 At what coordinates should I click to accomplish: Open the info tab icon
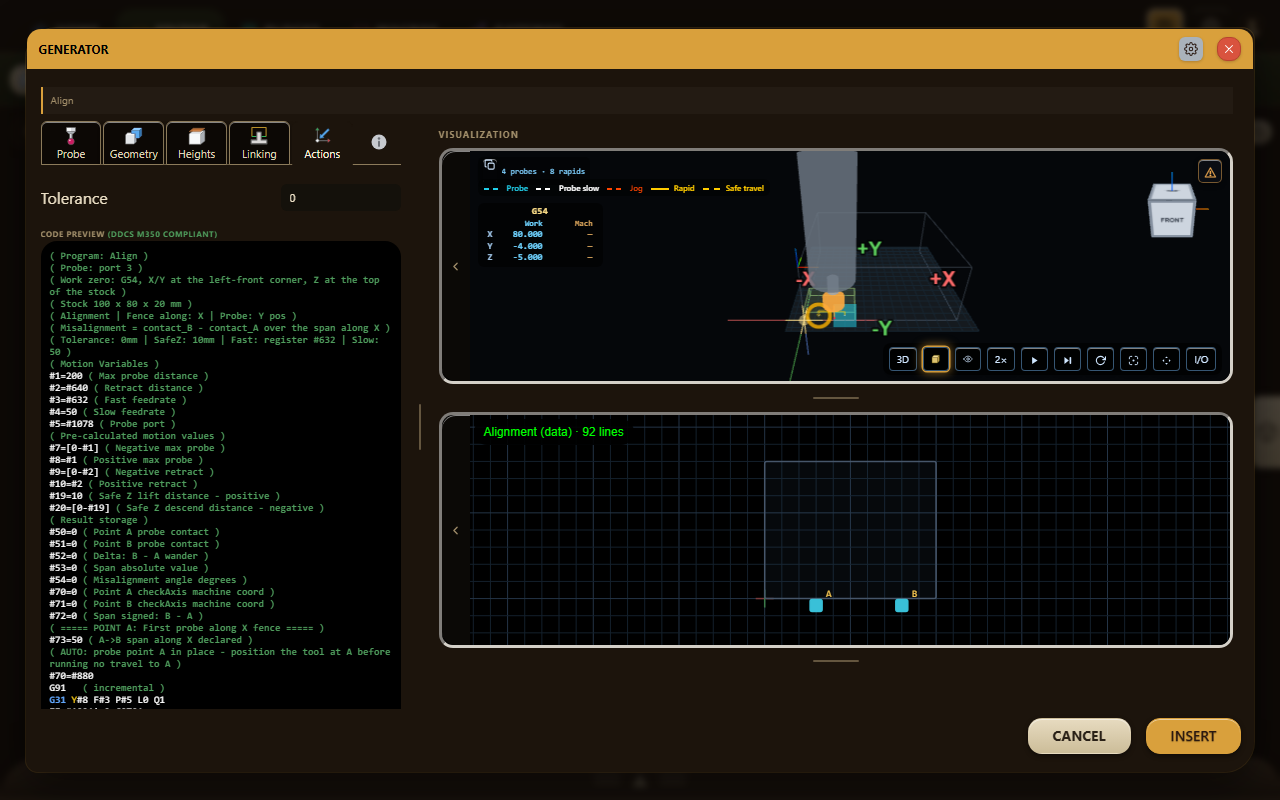click(378, 142)
